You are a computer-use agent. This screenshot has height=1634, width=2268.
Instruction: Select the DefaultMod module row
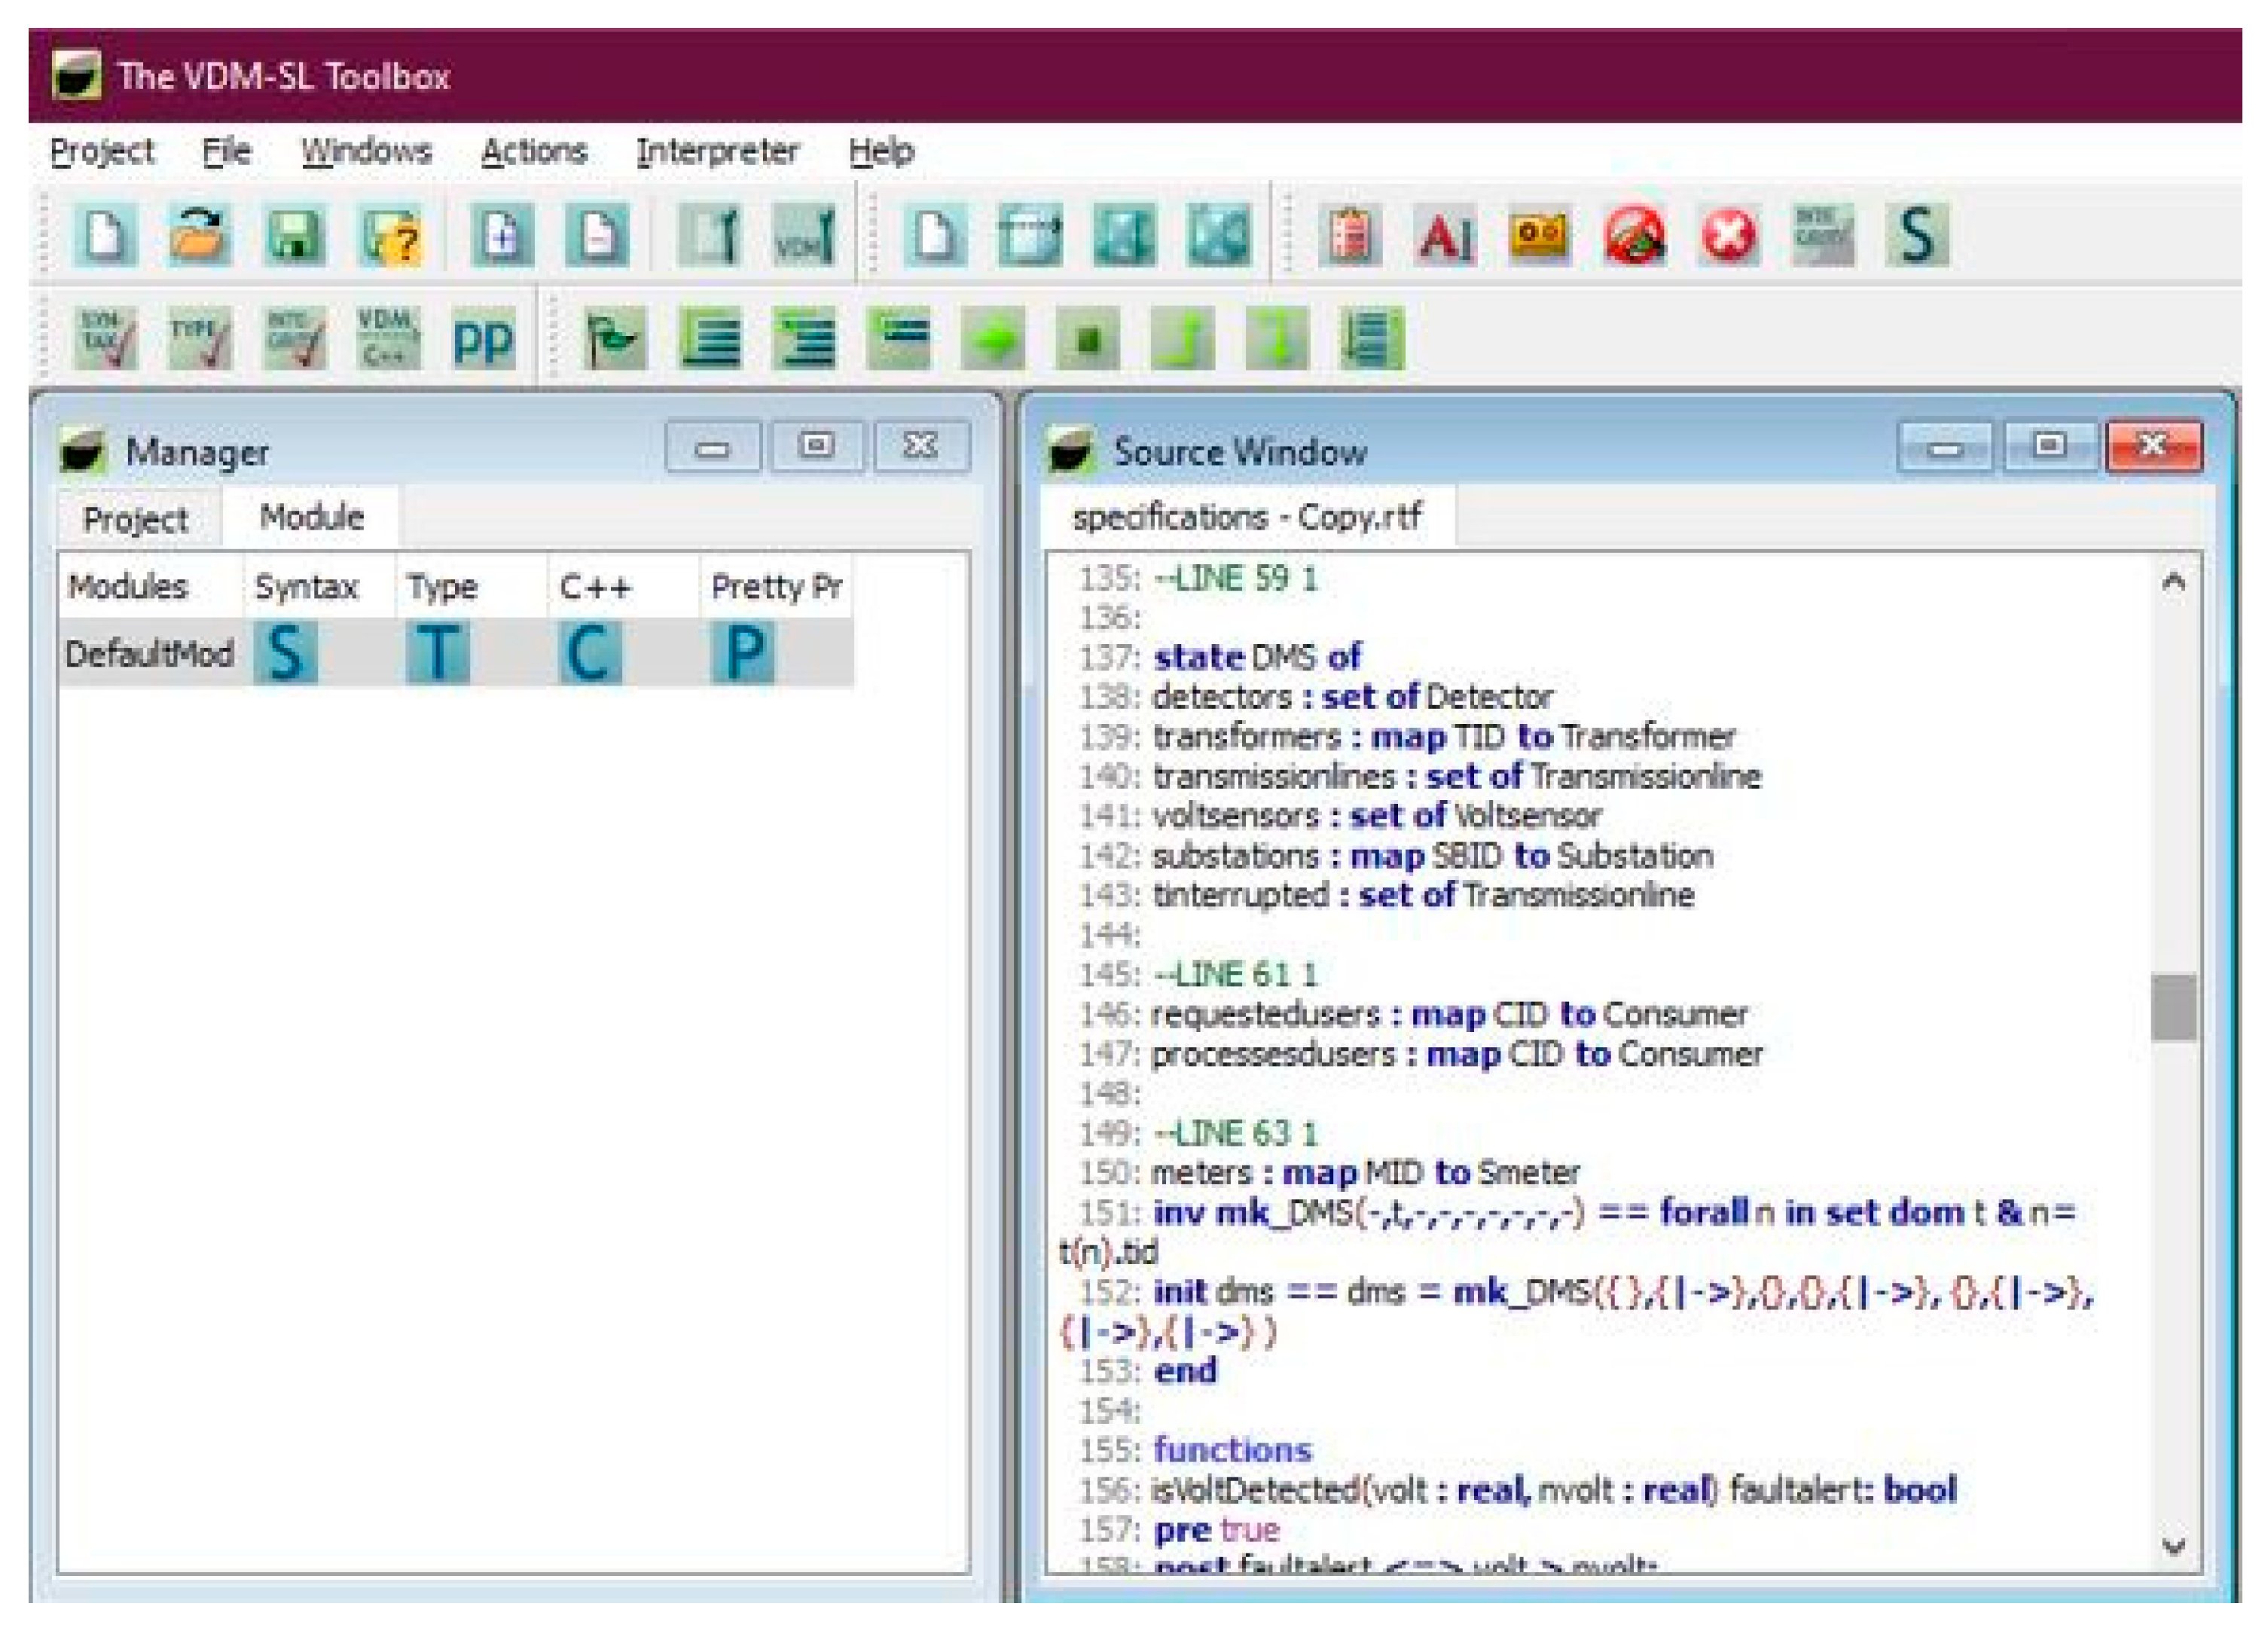(148, 654)
